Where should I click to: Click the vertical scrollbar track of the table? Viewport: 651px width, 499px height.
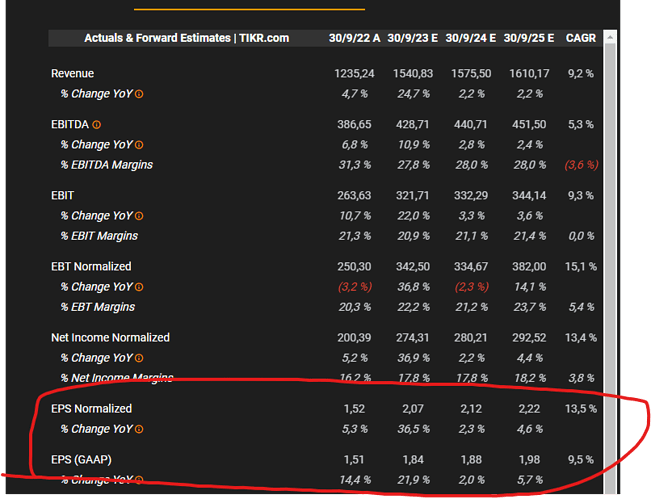point(611,250)
